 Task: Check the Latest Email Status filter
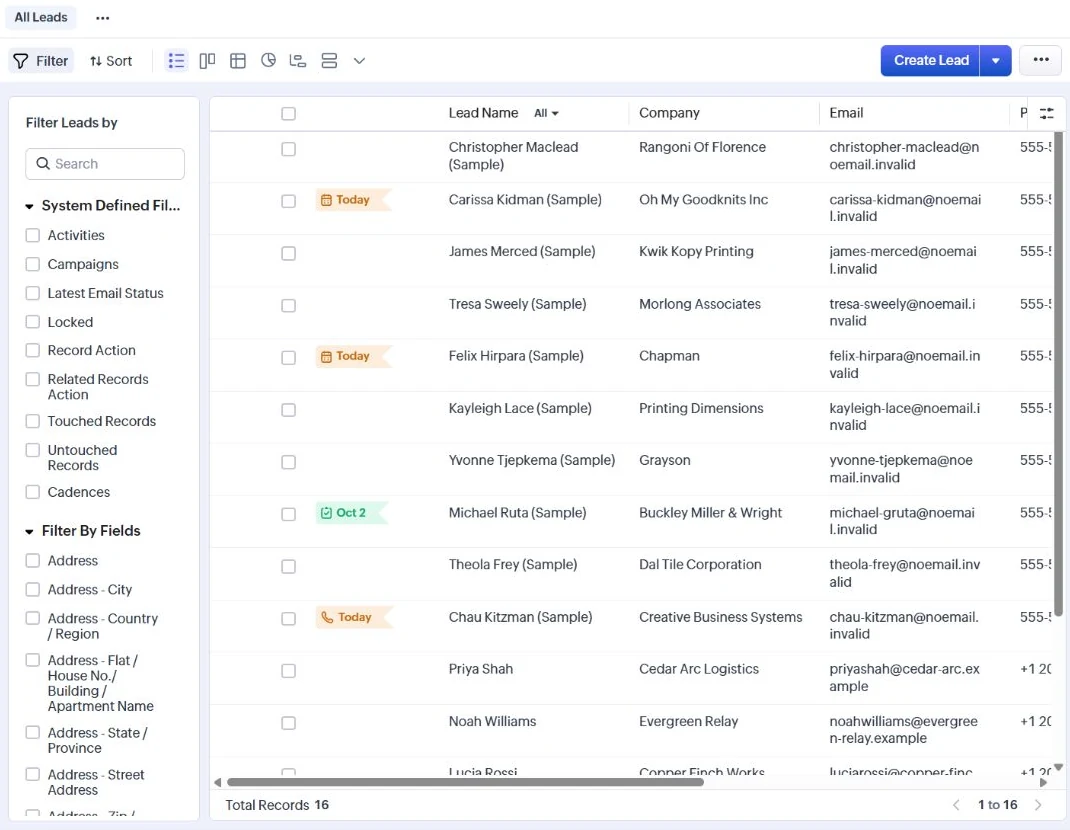point(32,293)
